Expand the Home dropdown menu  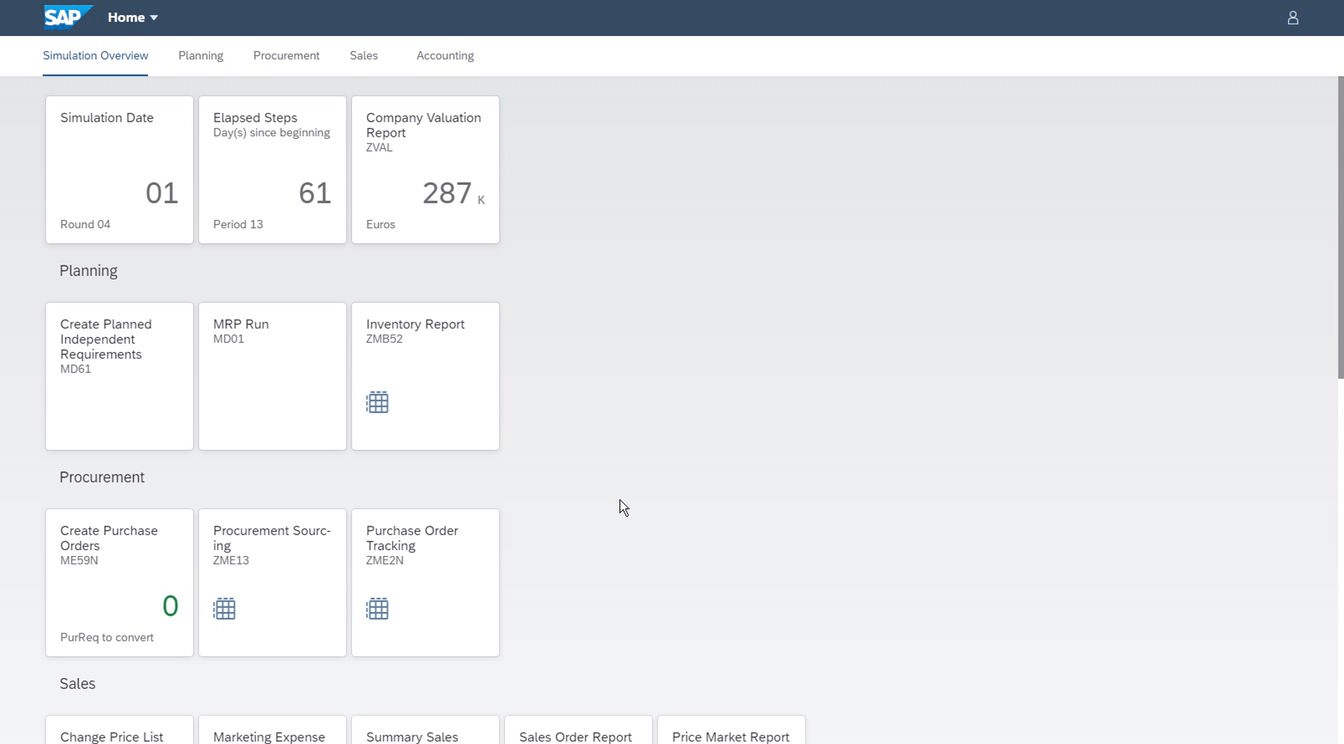(x=133, y=17)
